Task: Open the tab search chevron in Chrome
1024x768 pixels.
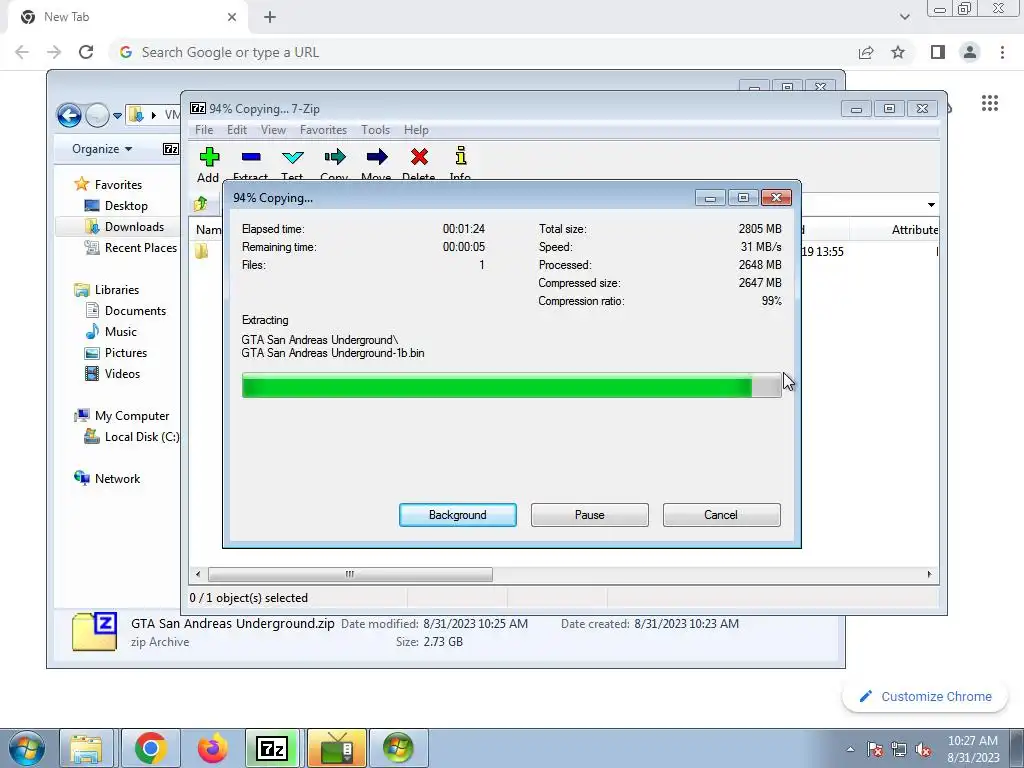Action: (904, 17)
